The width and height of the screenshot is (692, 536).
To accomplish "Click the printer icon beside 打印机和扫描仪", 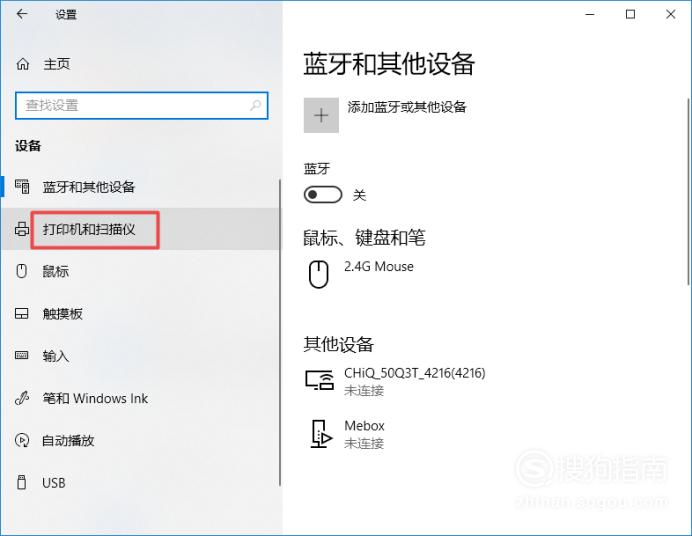I will coord(22,229).
